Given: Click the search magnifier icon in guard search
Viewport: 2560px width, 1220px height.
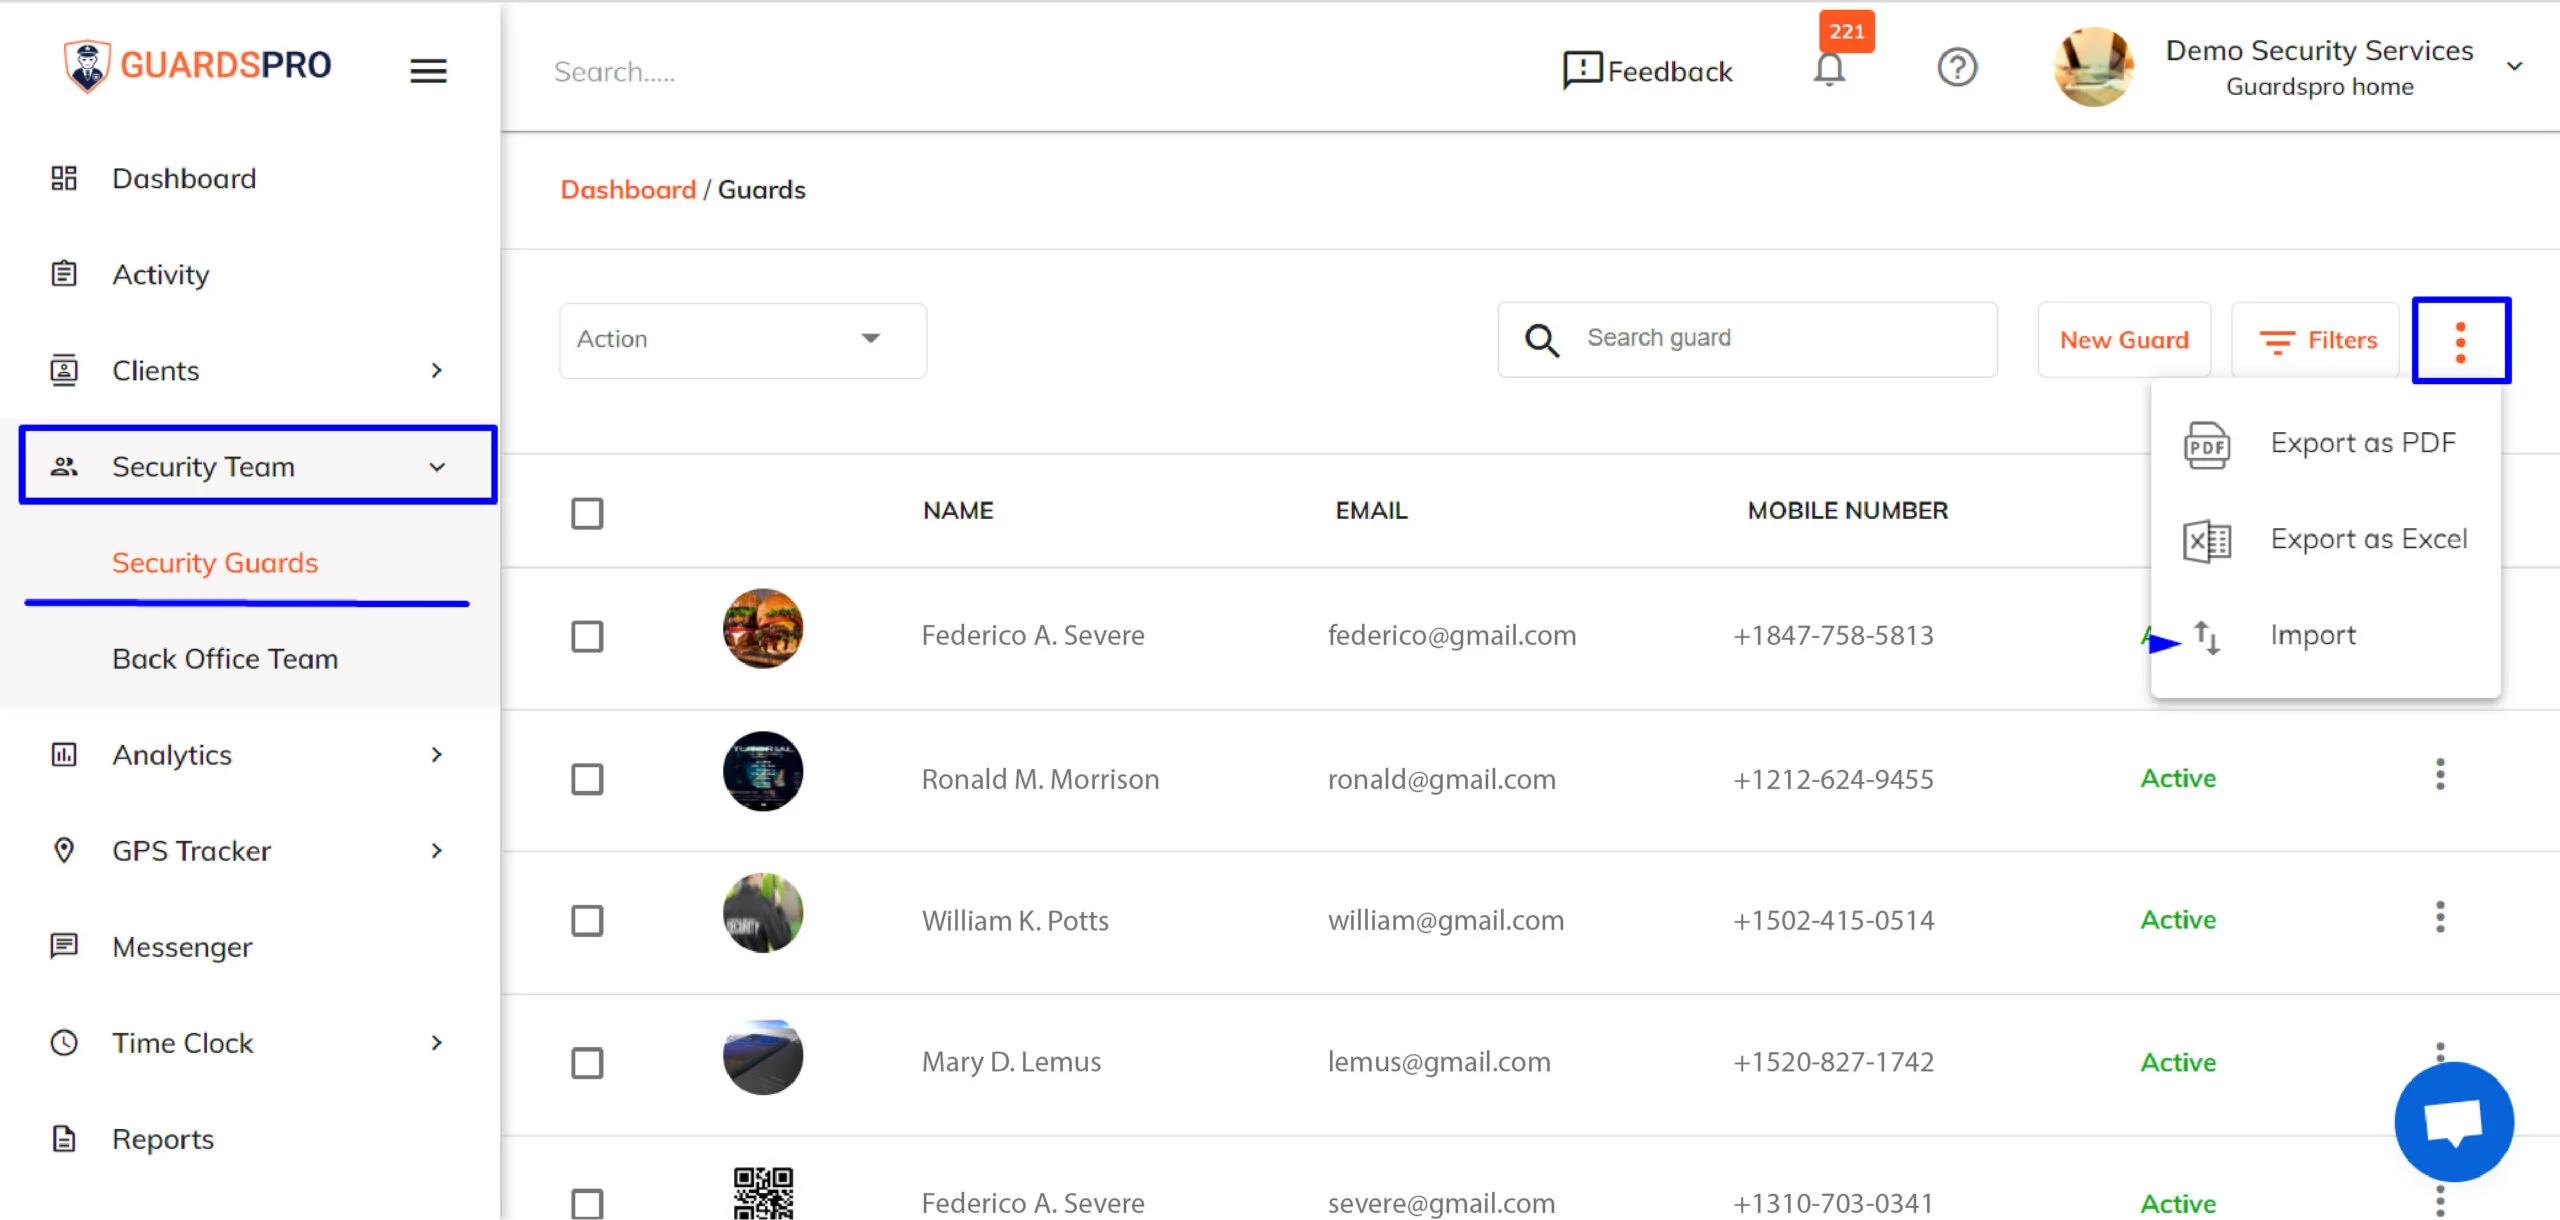Looking at the screenshot, I should (x=1542, y=341).
